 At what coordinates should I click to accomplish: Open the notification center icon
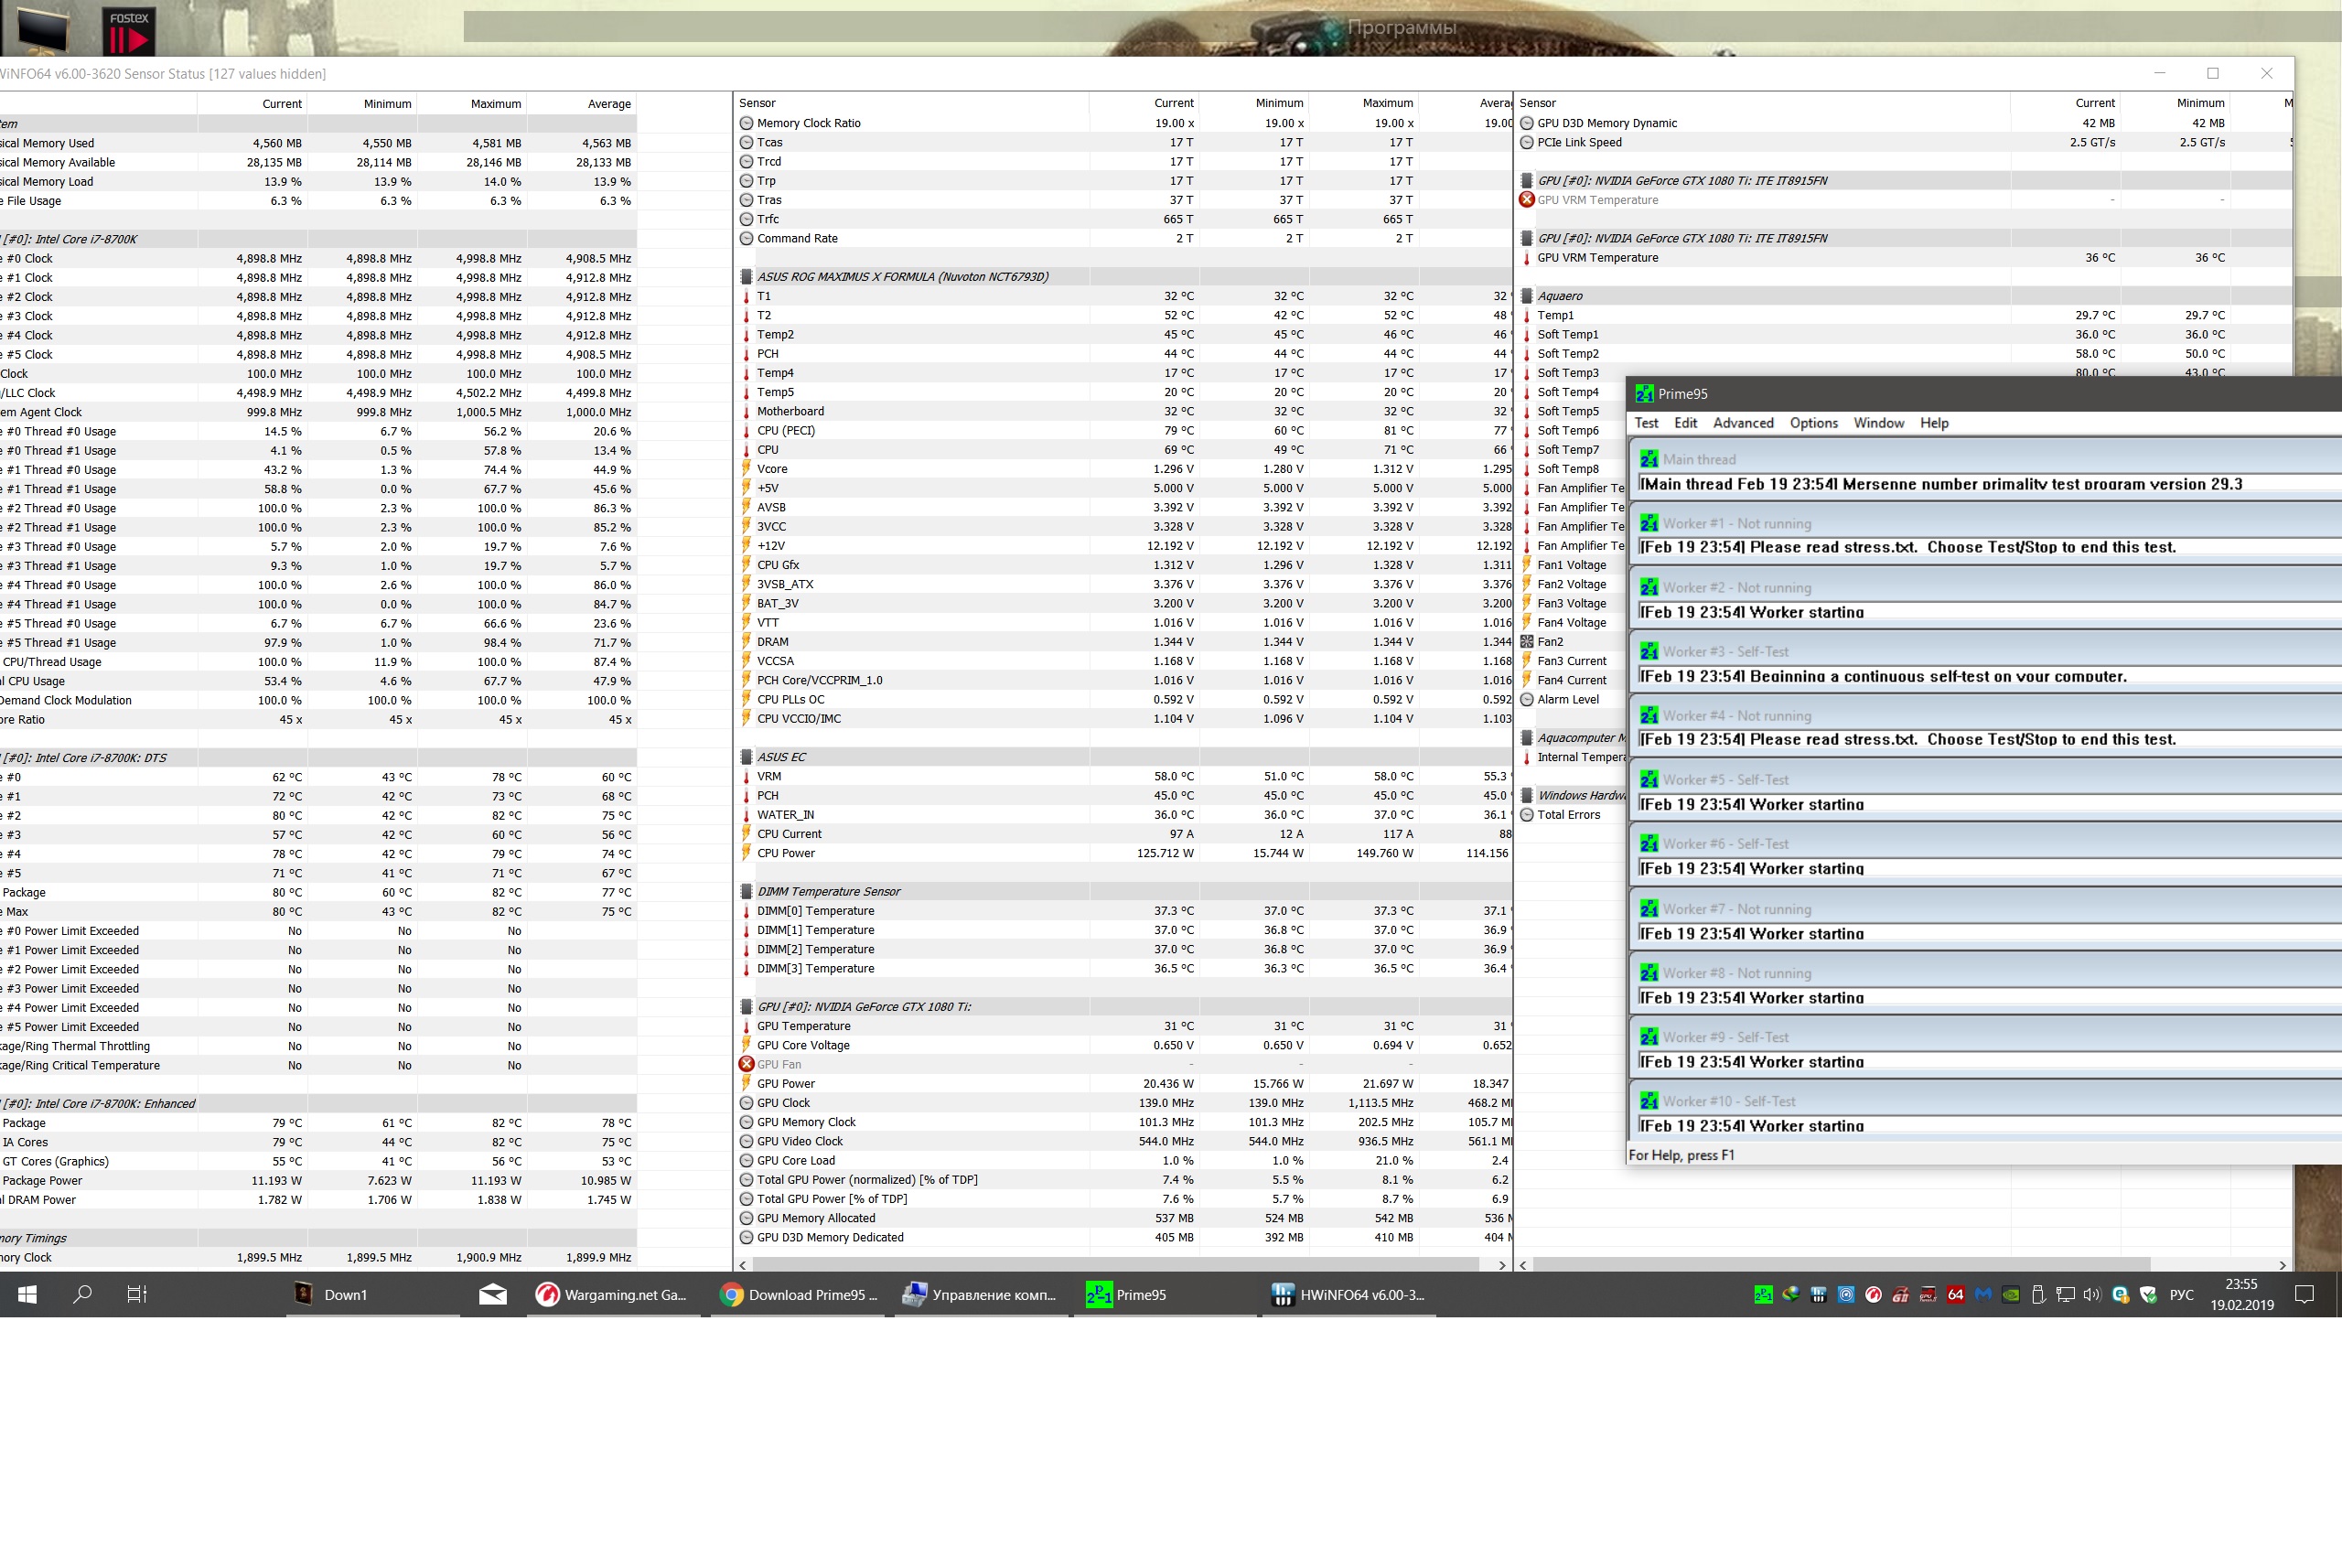point(2304,1294)
